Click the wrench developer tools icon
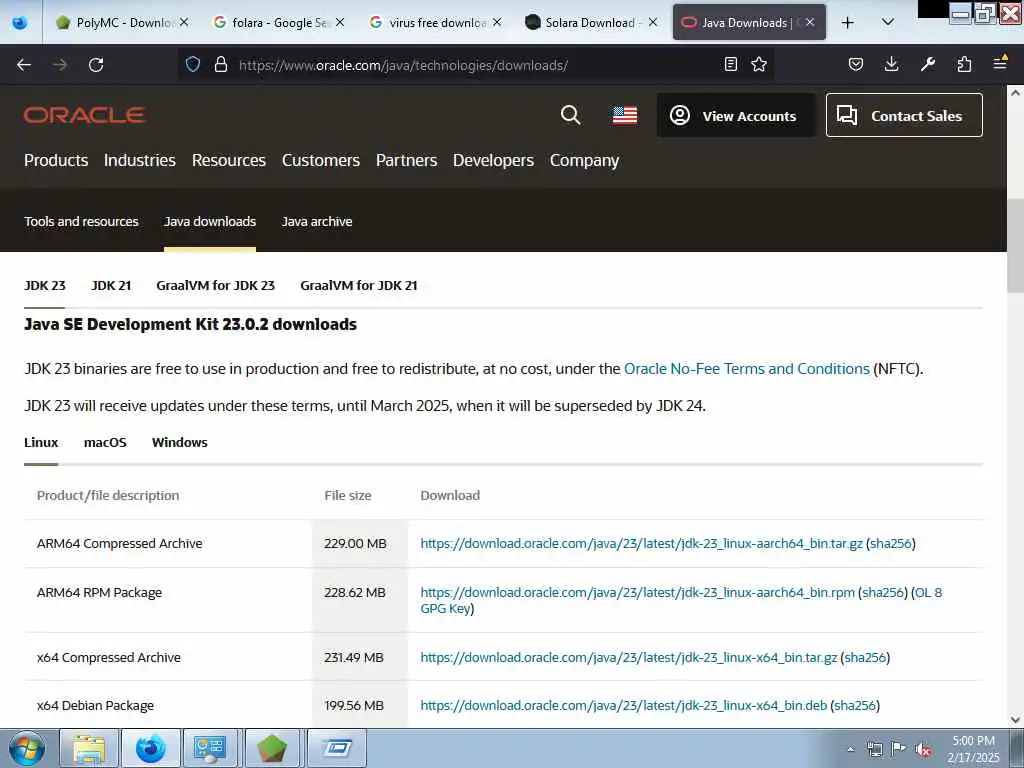Viewport: 1024px width, 768px height. pyautogui.click(x=927, y=64)
